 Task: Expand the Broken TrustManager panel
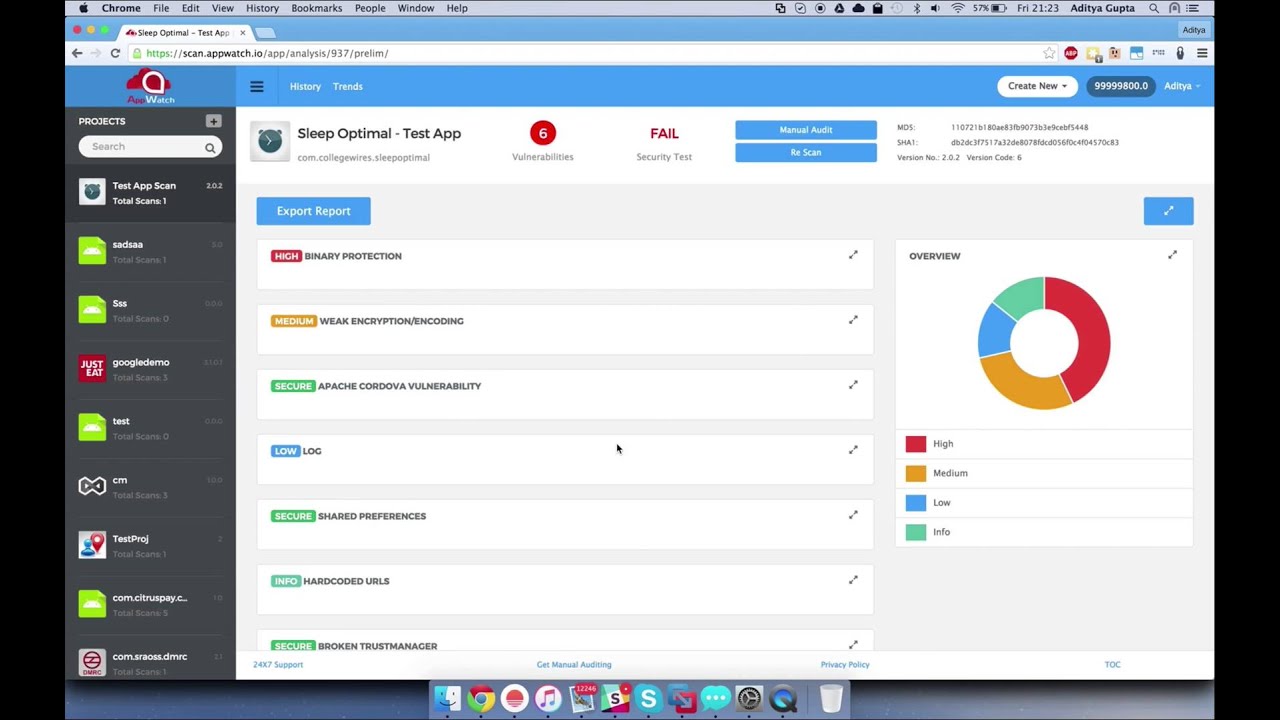click(853, 645)
